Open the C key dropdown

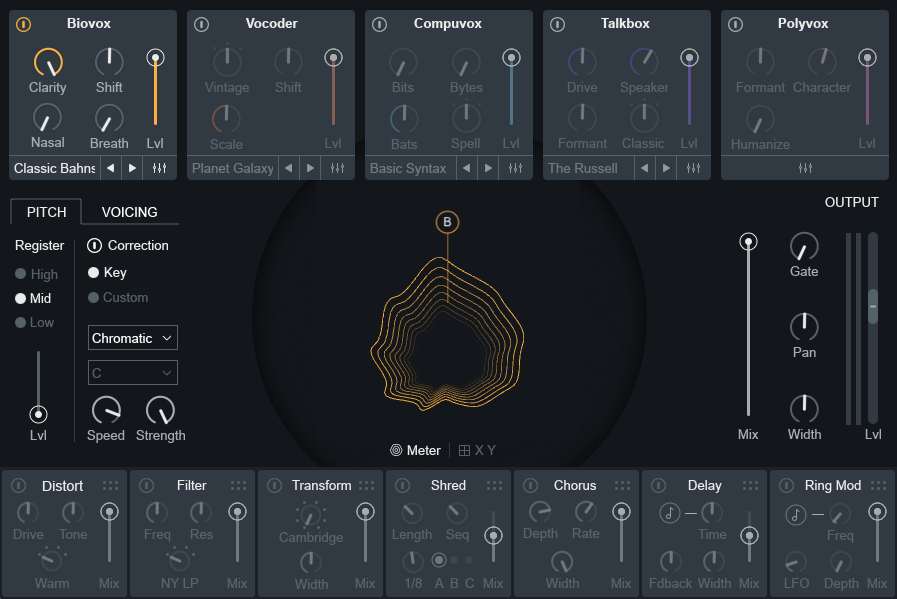point(133,373)
